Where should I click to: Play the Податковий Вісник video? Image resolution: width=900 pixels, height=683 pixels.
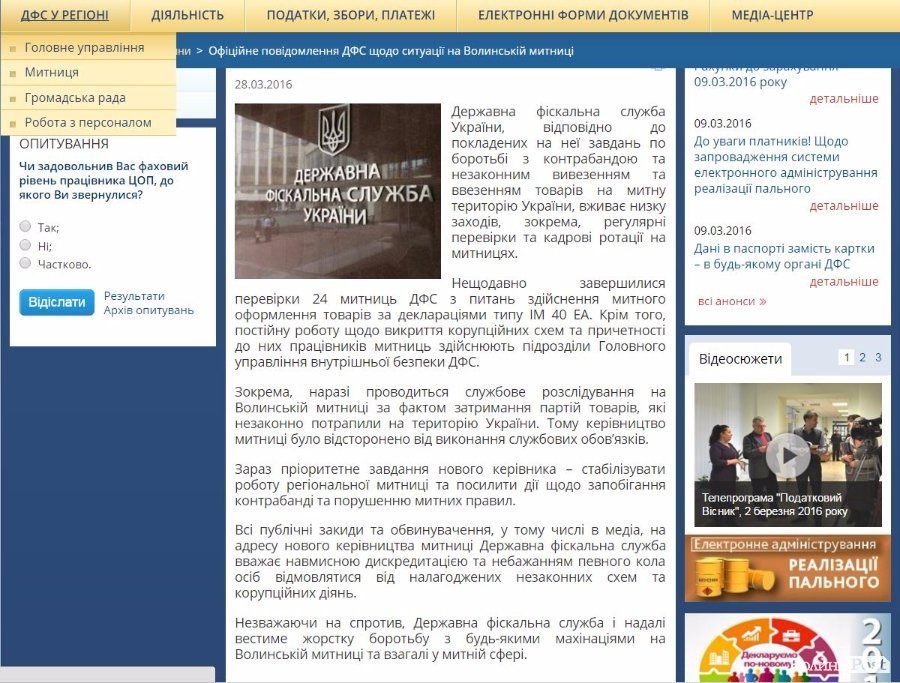pos(787,455)
